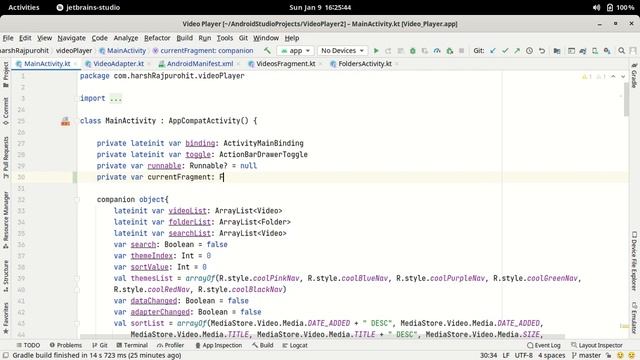Open the Structure side panel
This screenshot has width=640, height=360.
tap(6, 276)
